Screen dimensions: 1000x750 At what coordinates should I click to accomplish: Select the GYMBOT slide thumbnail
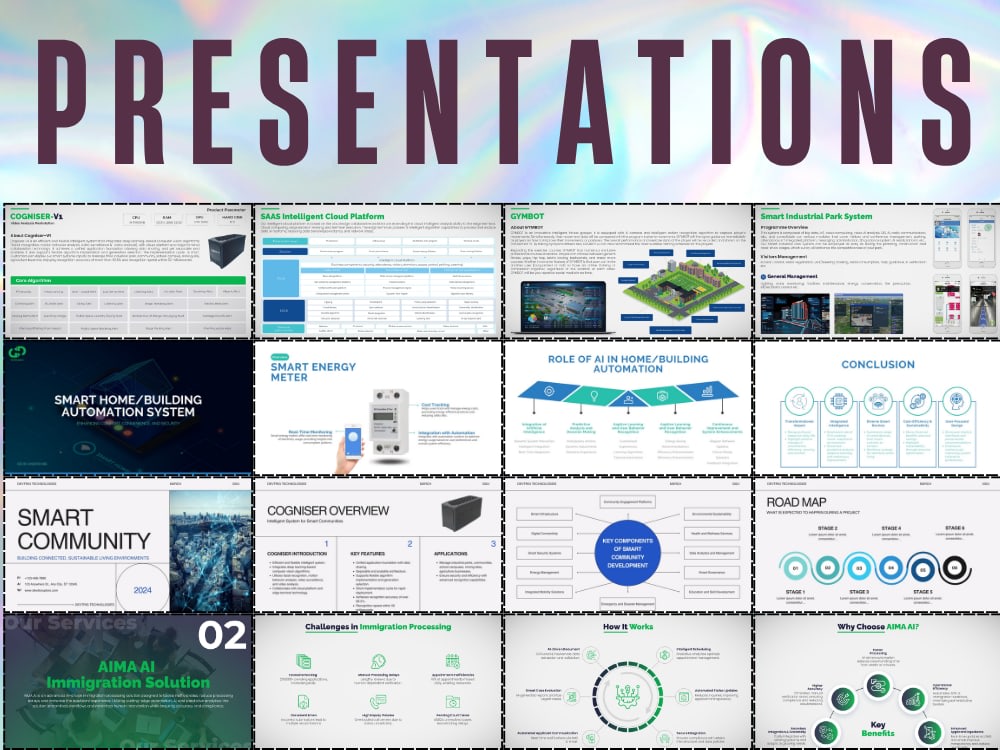coord(628,271)
